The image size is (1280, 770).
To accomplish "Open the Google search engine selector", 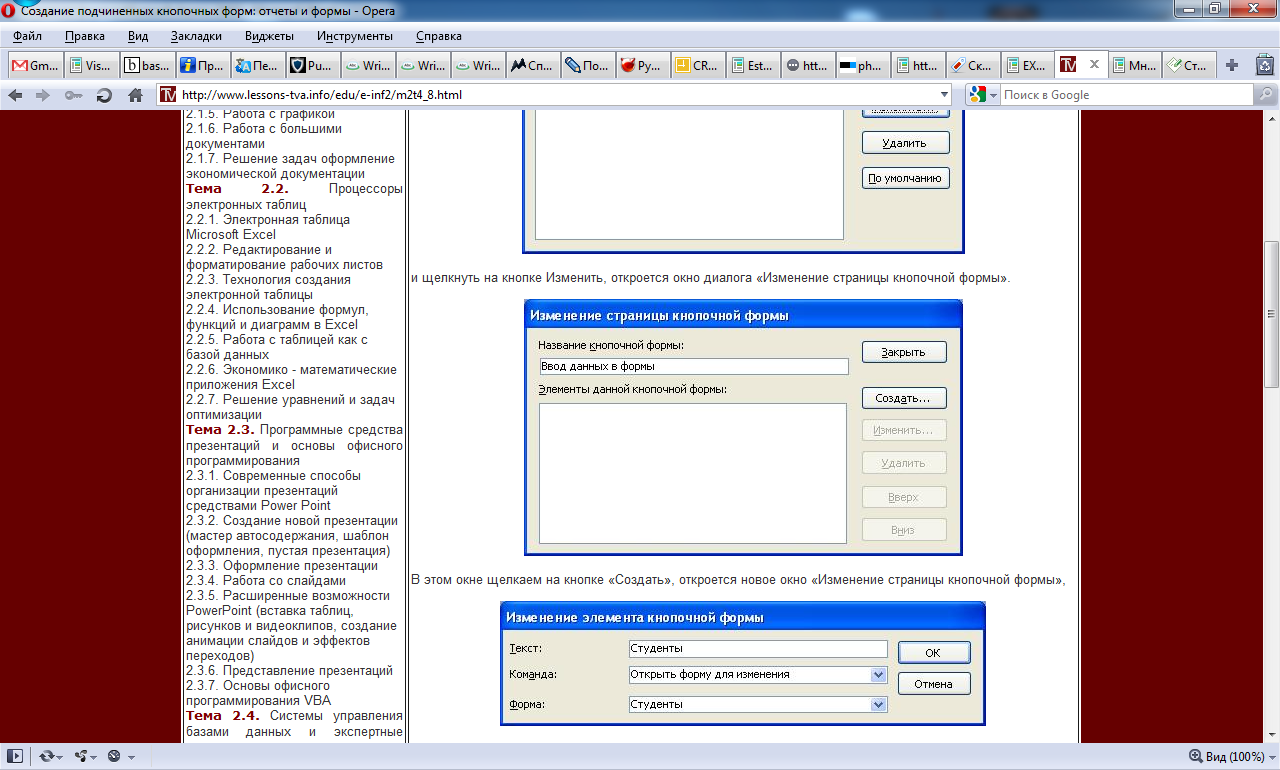I will click(984, 95).
